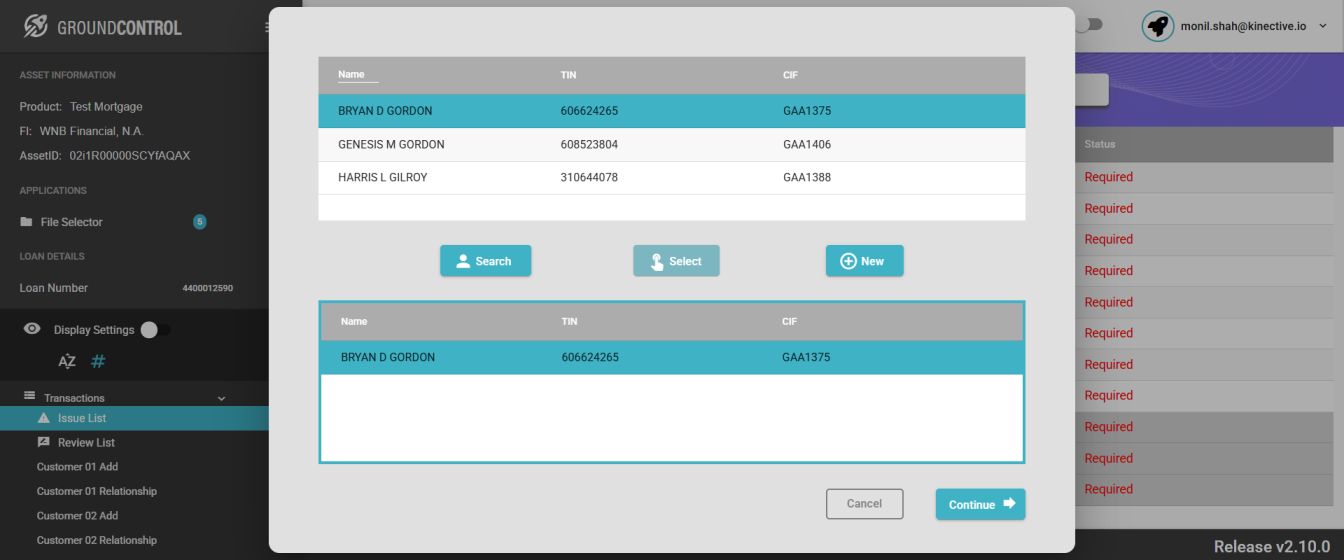Toggle the switch near the user avatar
This screenshot has height=560, width=1344.
[1088, 24]
